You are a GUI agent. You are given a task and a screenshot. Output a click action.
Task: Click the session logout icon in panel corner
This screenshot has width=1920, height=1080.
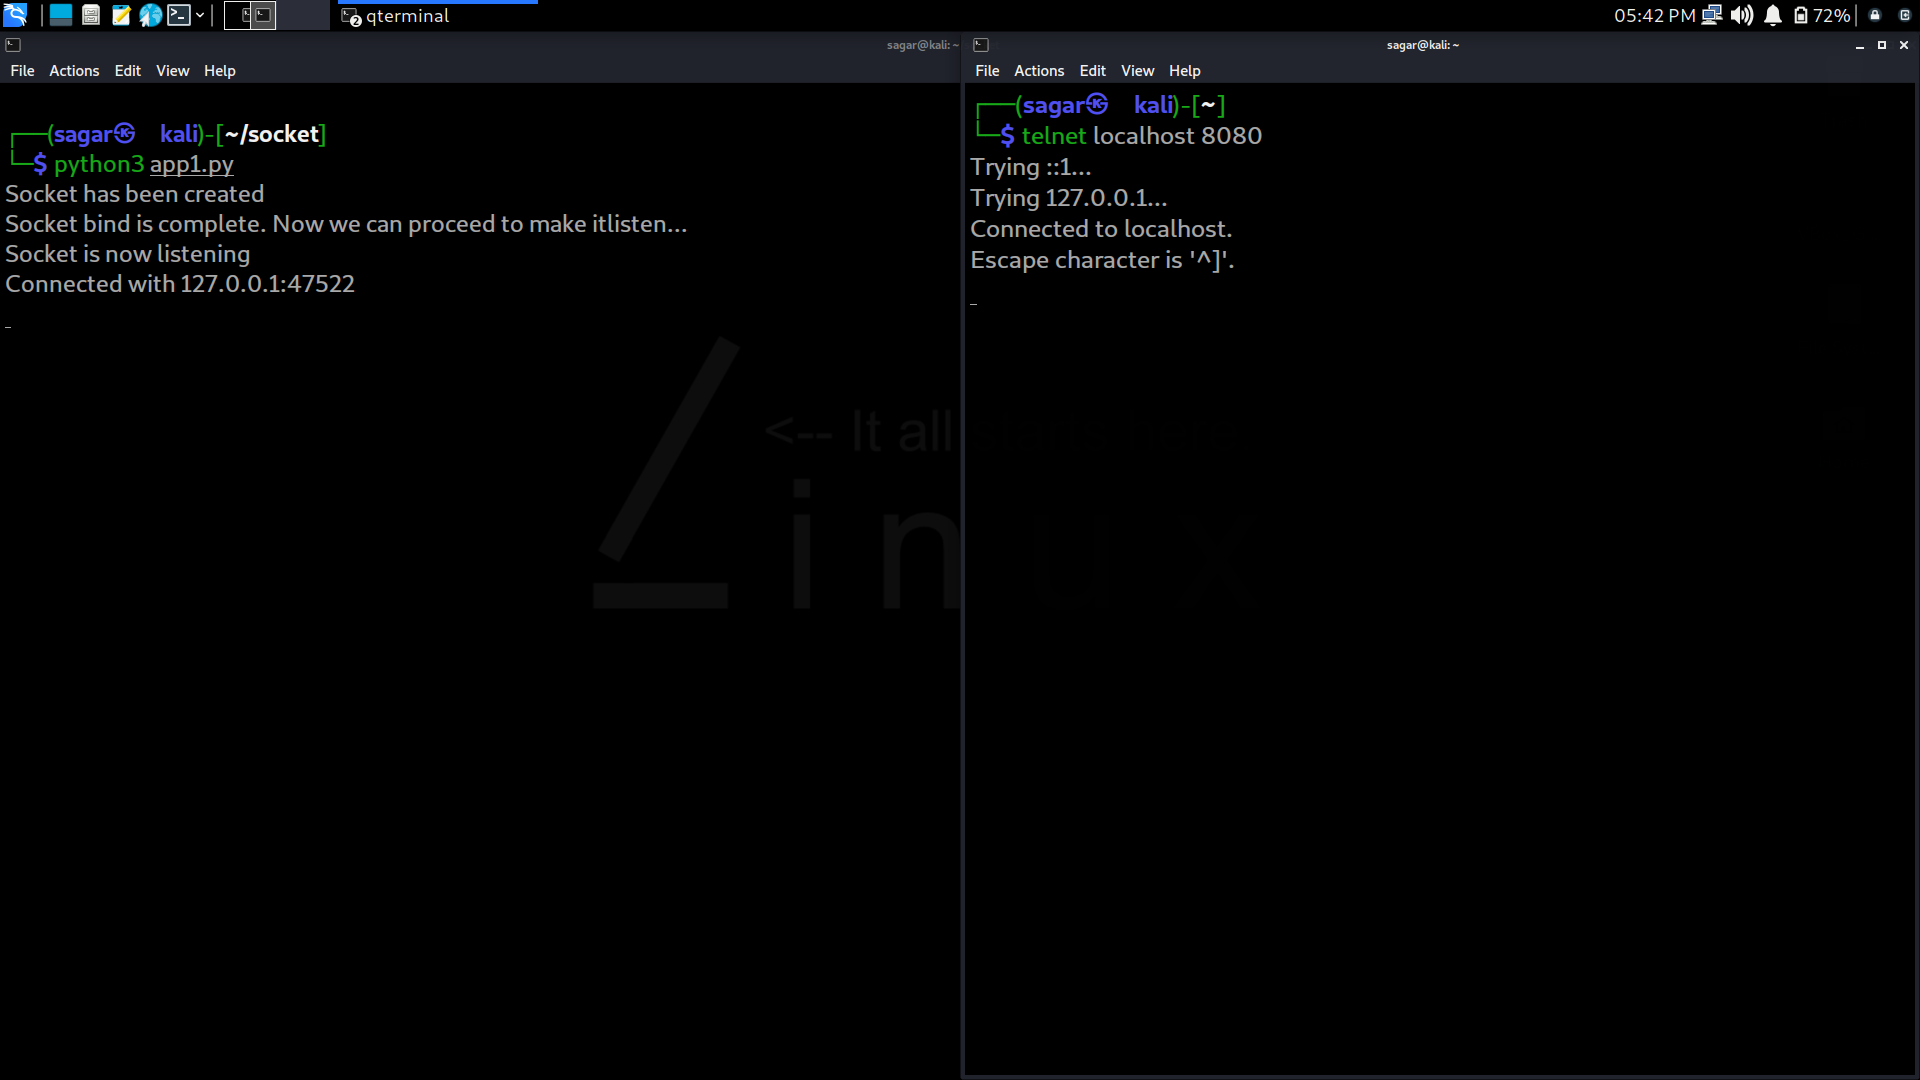tap(1904, 15)
